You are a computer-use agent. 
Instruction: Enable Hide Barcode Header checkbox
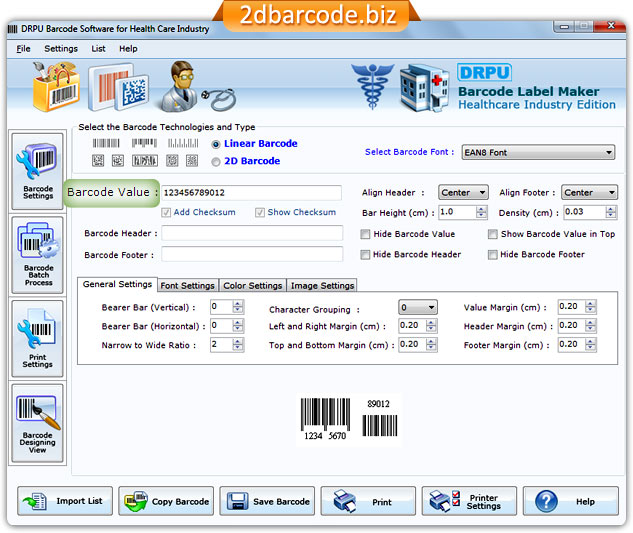click(365, 255)
